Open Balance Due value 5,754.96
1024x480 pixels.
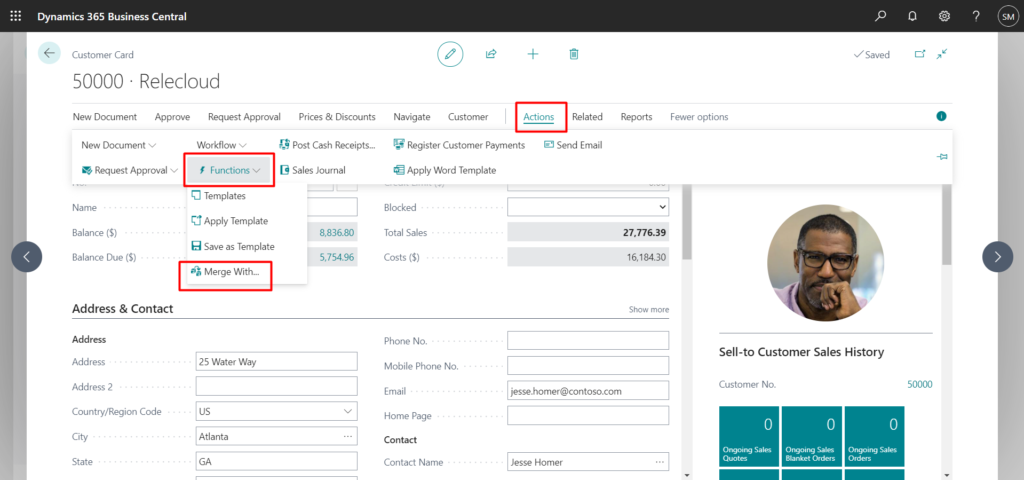[336, 257]
